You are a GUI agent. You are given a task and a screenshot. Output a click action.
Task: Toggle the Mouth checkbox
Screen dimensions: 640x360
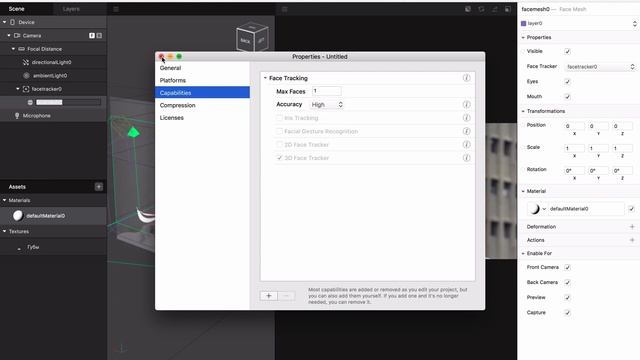pyautogui.click(x=567, y=97)
